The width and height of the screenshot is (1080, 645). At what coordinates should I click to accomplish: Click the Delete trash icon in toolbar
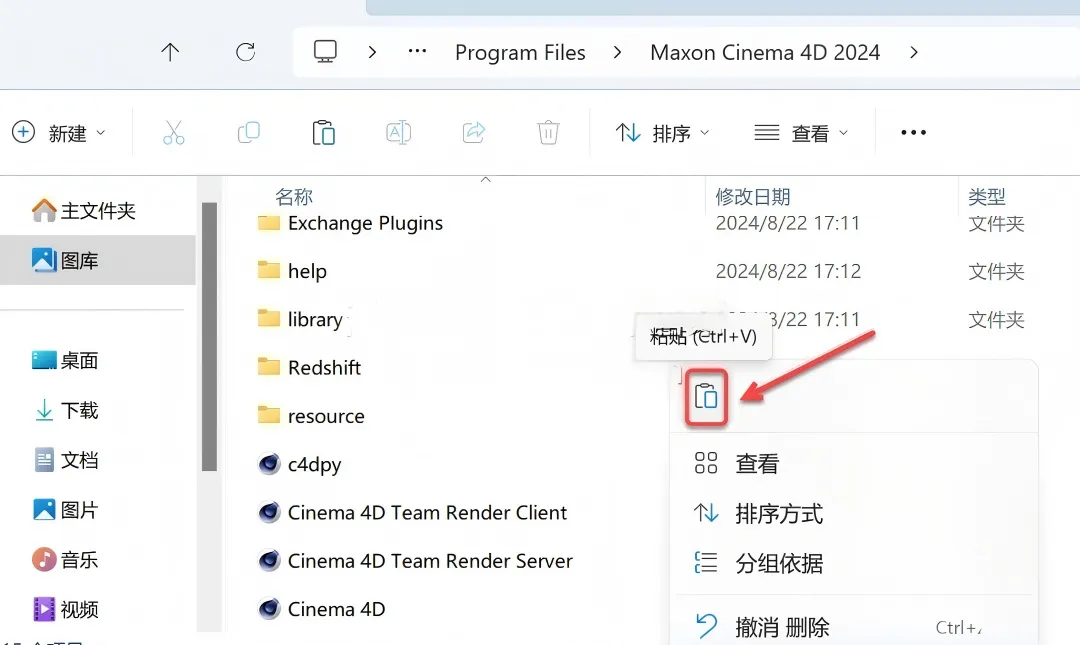(548, 132)
